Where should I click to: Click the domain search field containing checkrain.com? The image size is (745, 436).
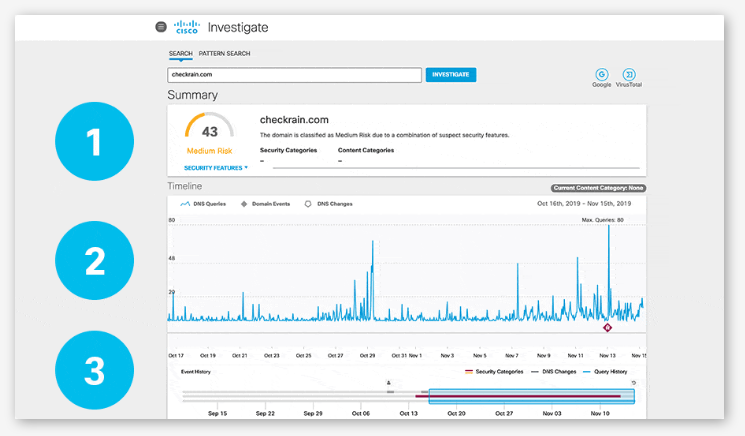[x=294, y=75]
